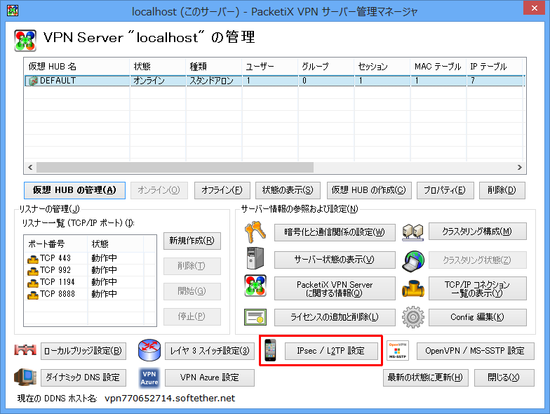Click the TCP 8888 listener icon
The width and height of the screenshot is (550, 414).
[x=33, y=295]
